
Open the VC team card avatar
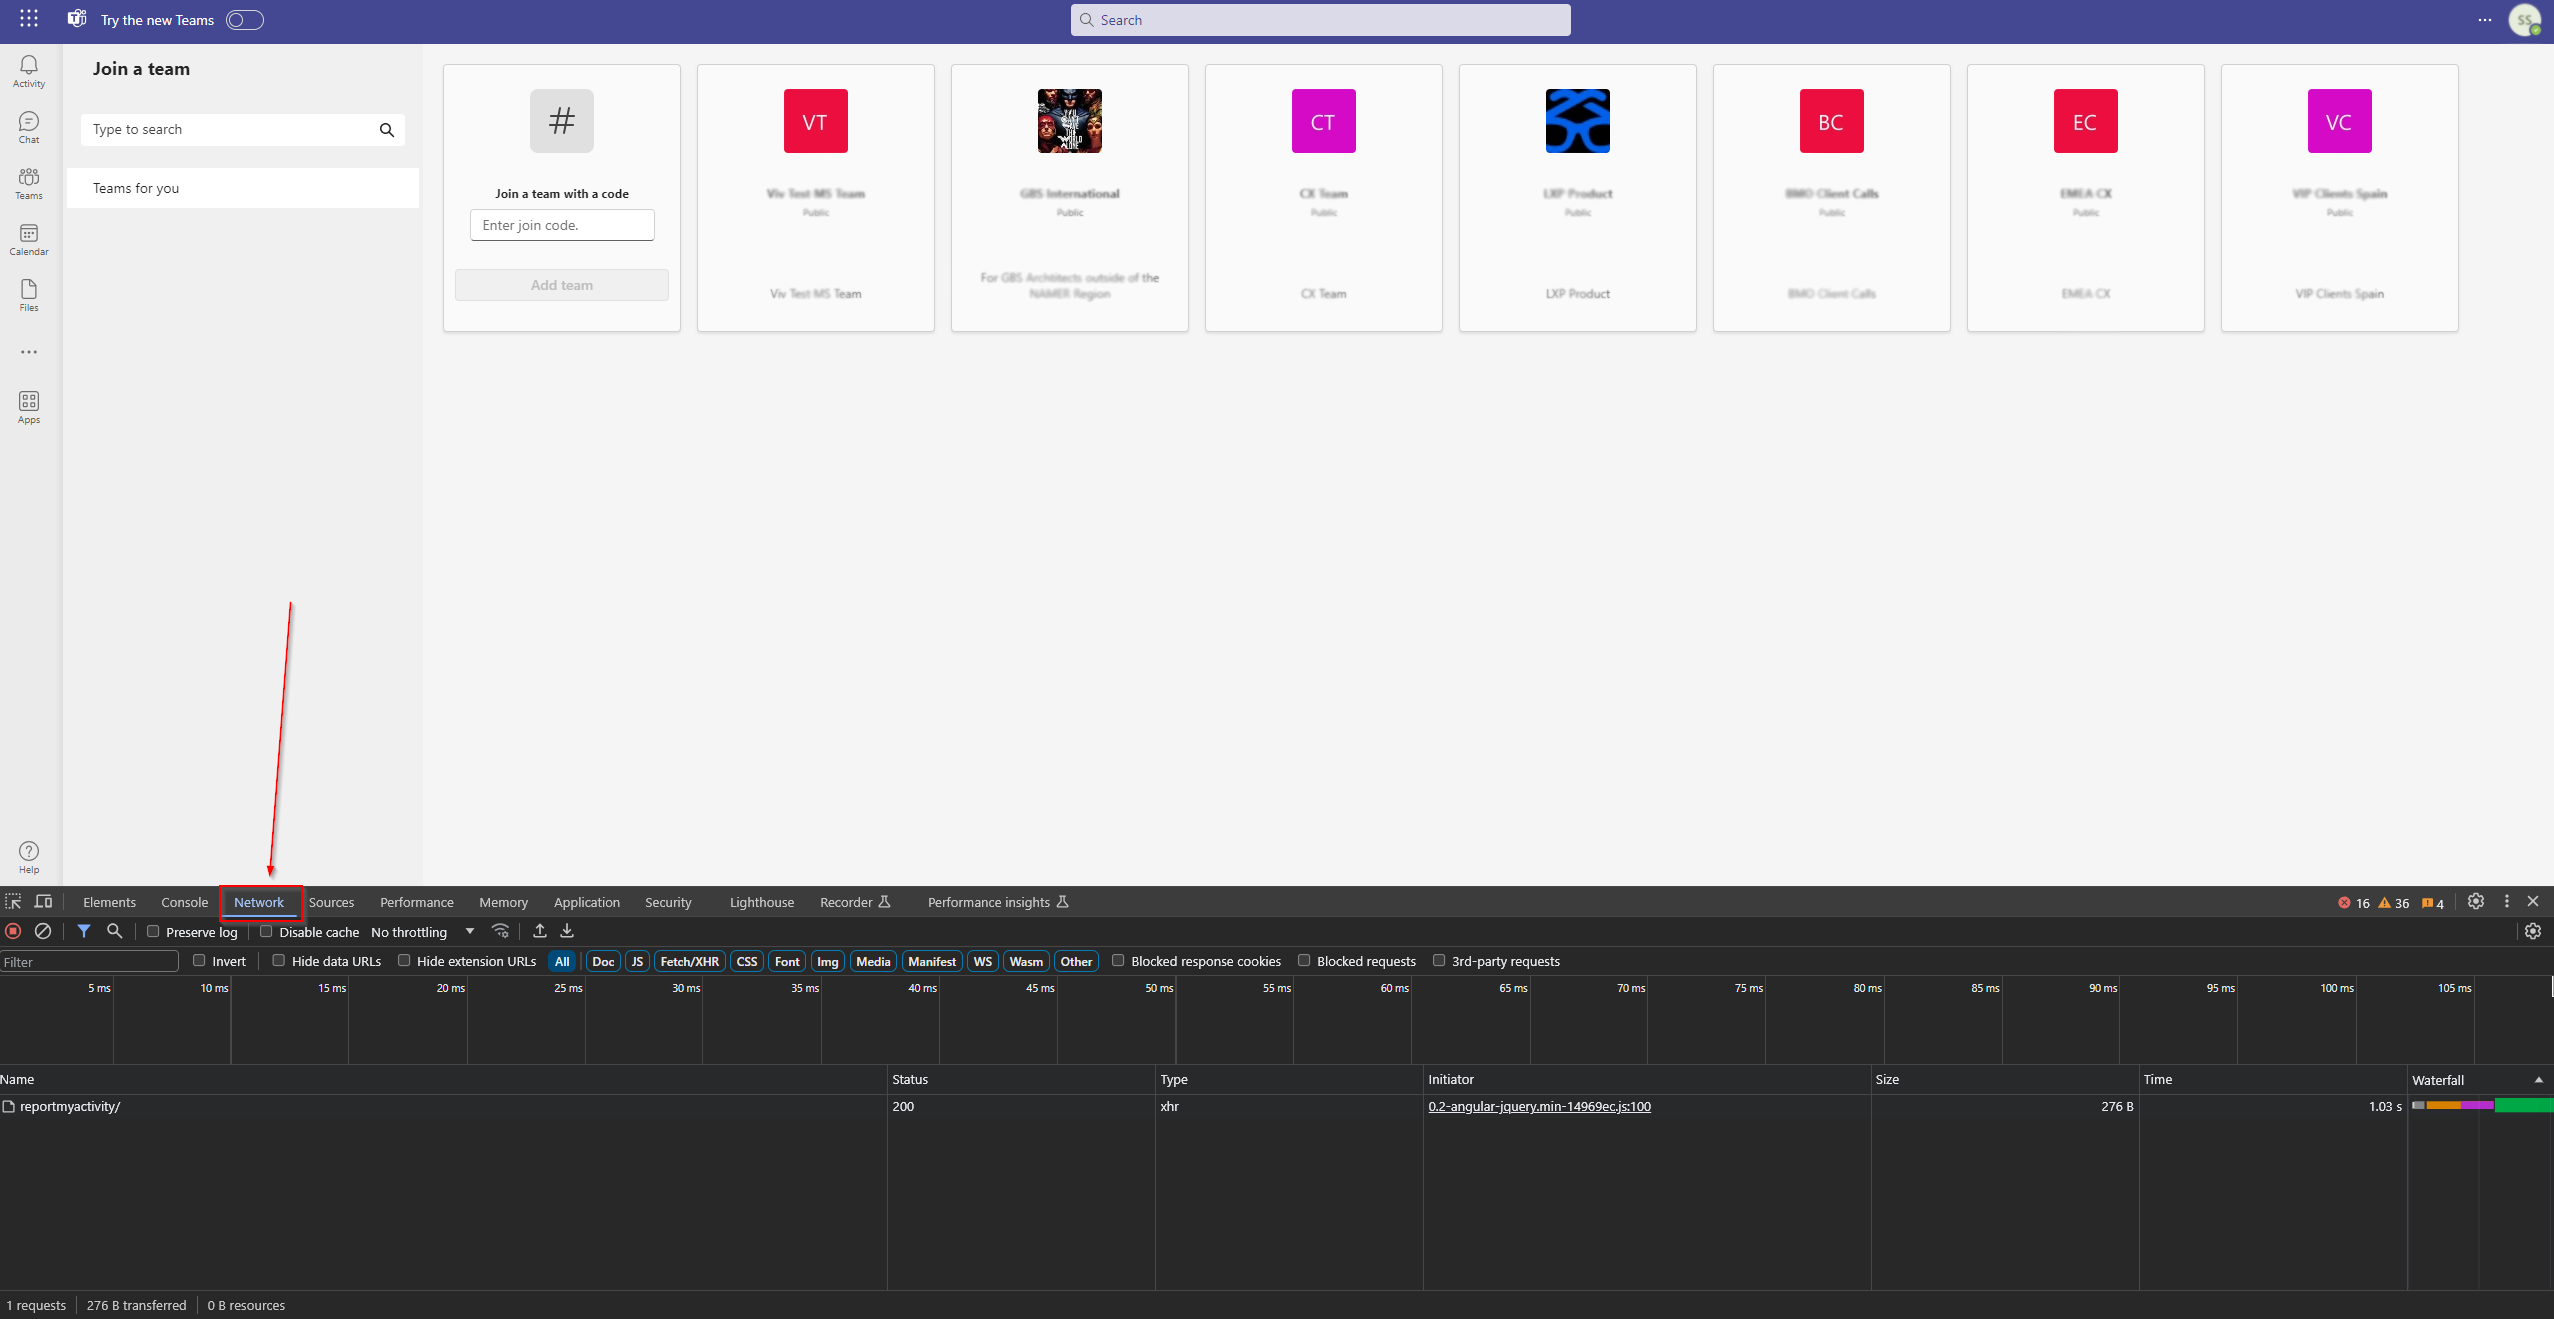click(x=2340, y=121)
